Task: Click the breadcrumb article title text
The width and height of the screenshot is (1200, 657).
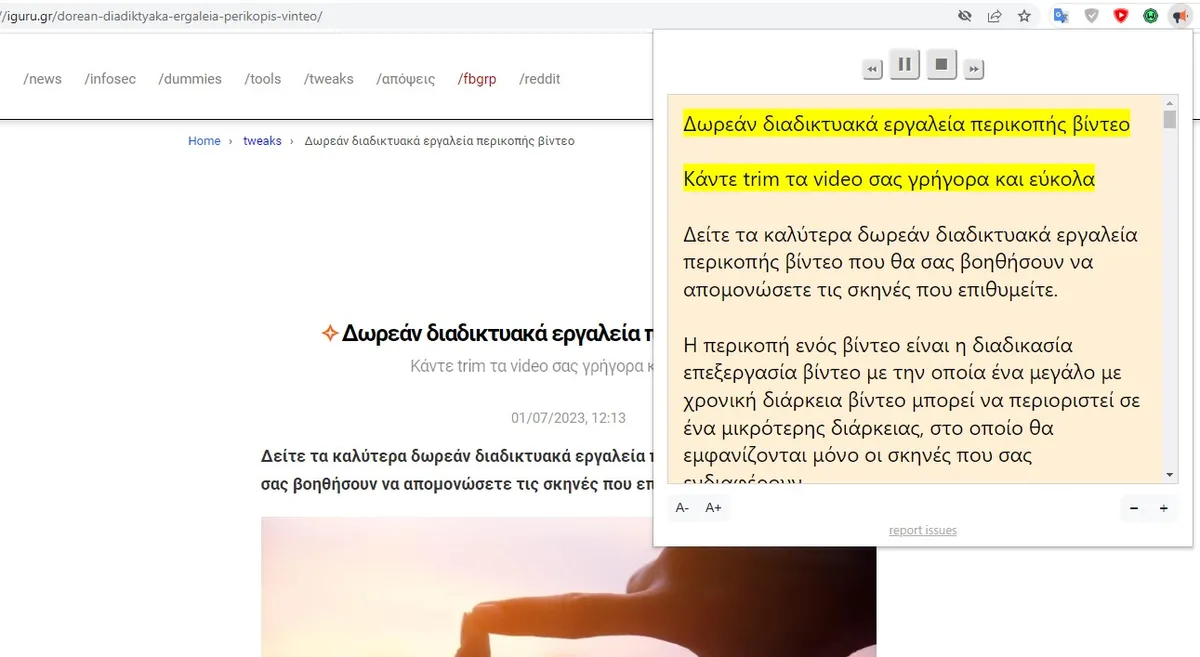Action: 439,141
